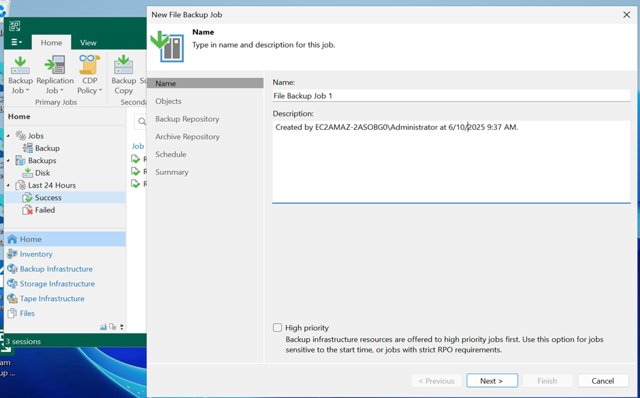Click the Cancel button
The width and height of the screenshot is (640, 398).
[603, 381]
